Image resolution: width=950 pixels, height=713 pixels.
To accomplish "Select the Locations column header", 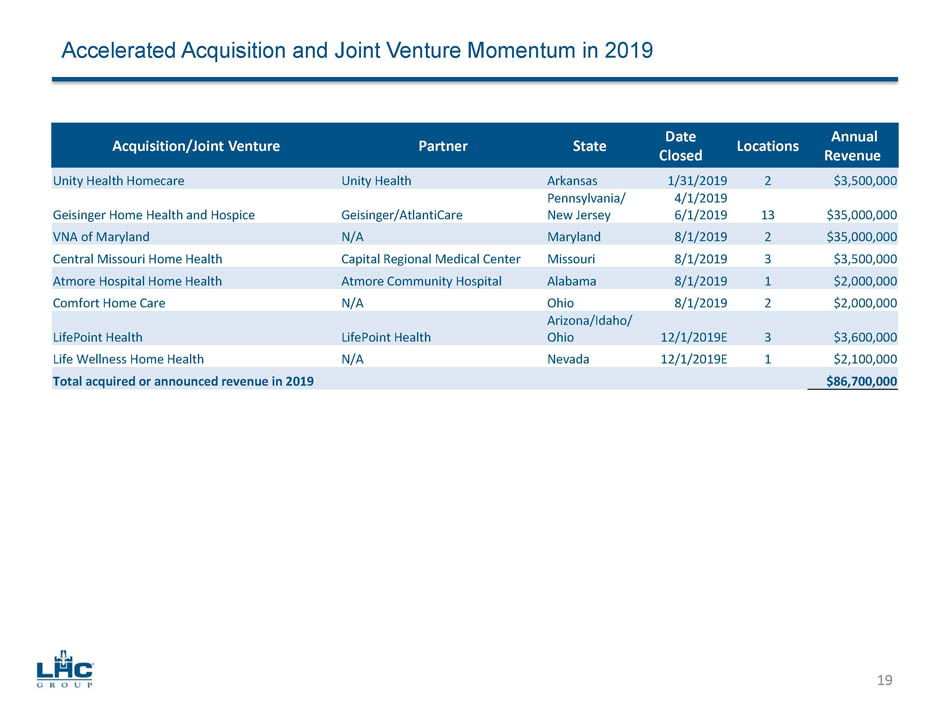I will (x=767, y=146).
